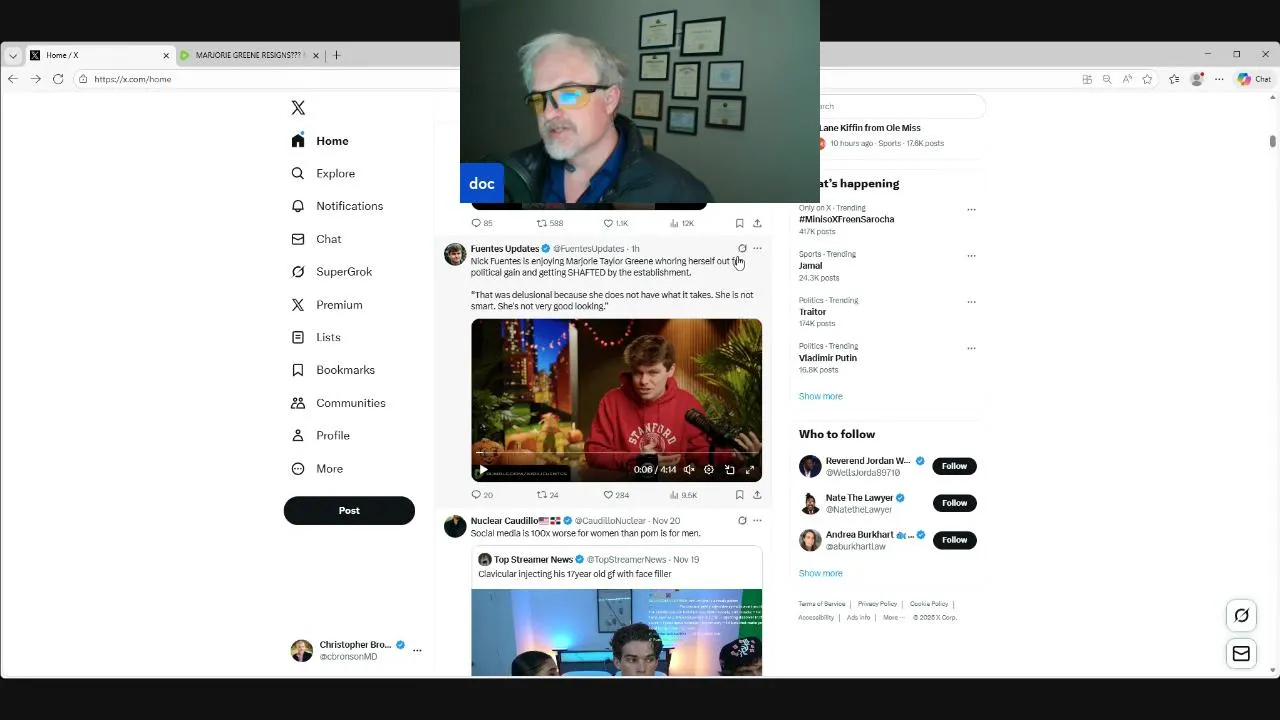Image resolution: width=1280 pixels, height=720 pixels.
Task: Seek on the video progress bar
Action: click(x=616, y=452)
